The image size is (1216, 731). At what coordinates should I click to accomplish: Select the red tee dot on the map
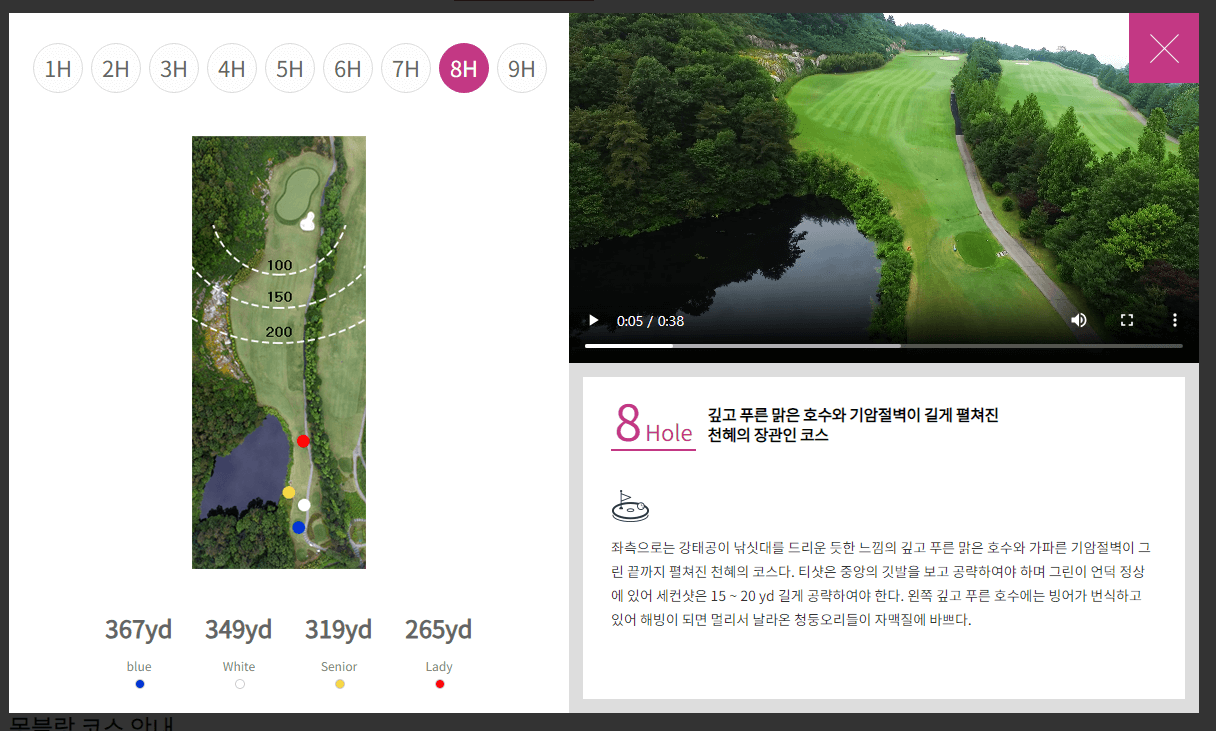pyautogui.click(x=303, y=440)
